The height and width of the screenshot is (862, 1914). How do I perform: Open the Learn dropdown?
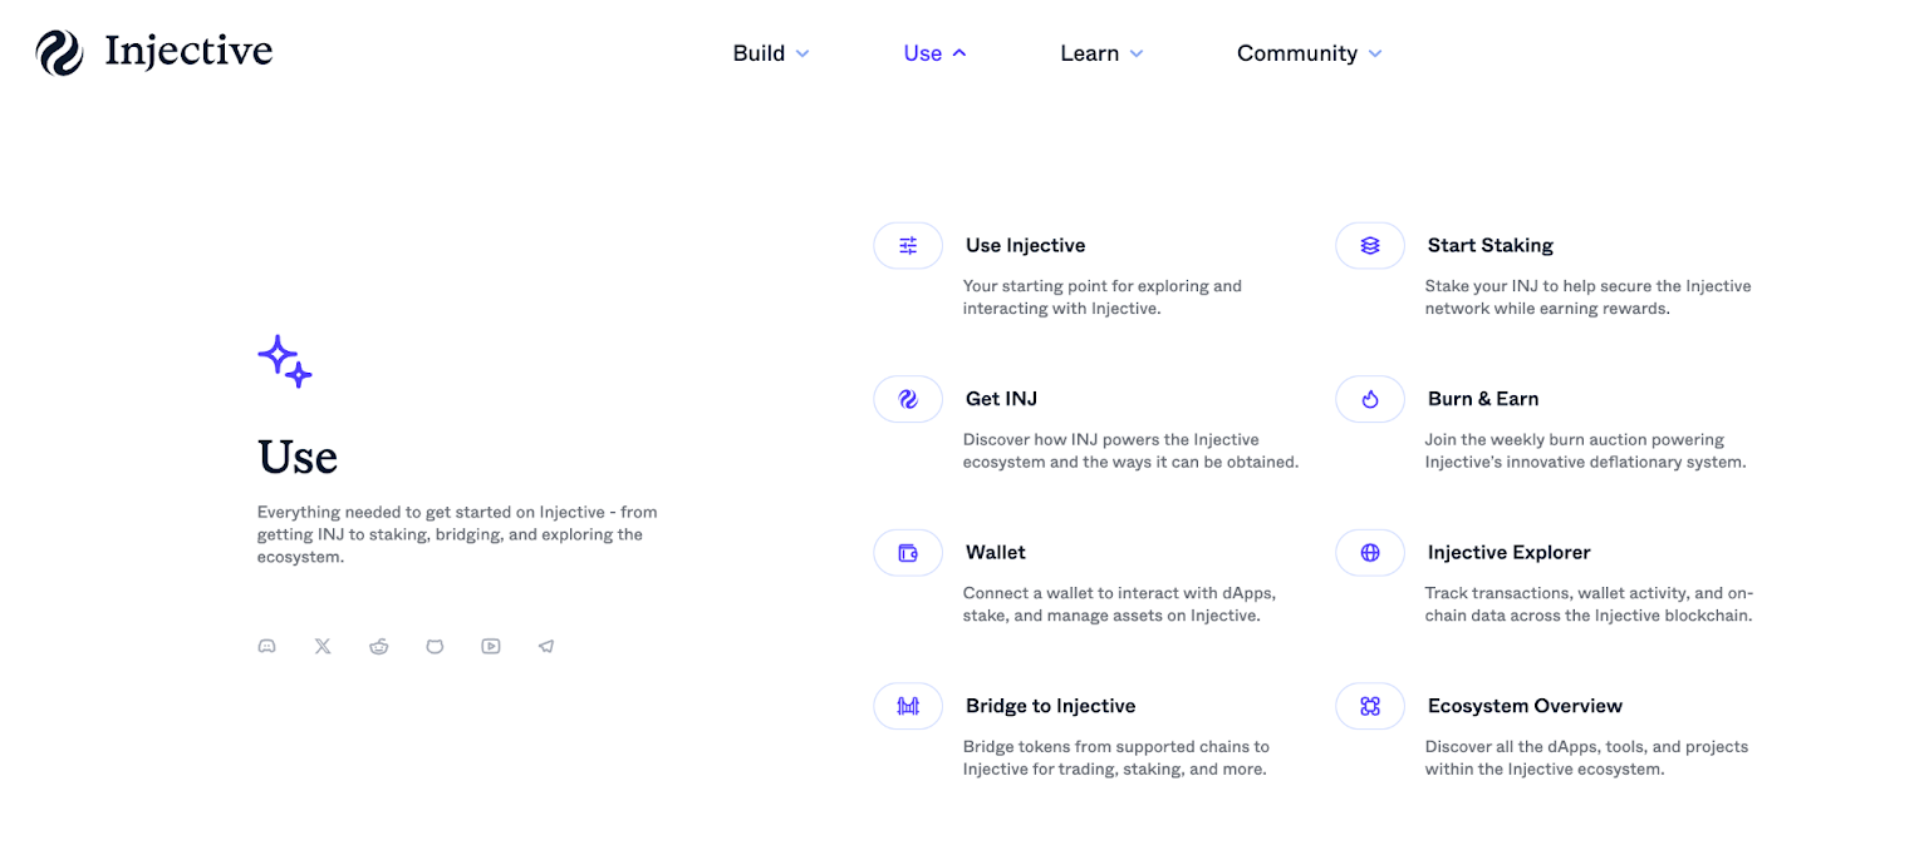click(x=1100, y=53)
